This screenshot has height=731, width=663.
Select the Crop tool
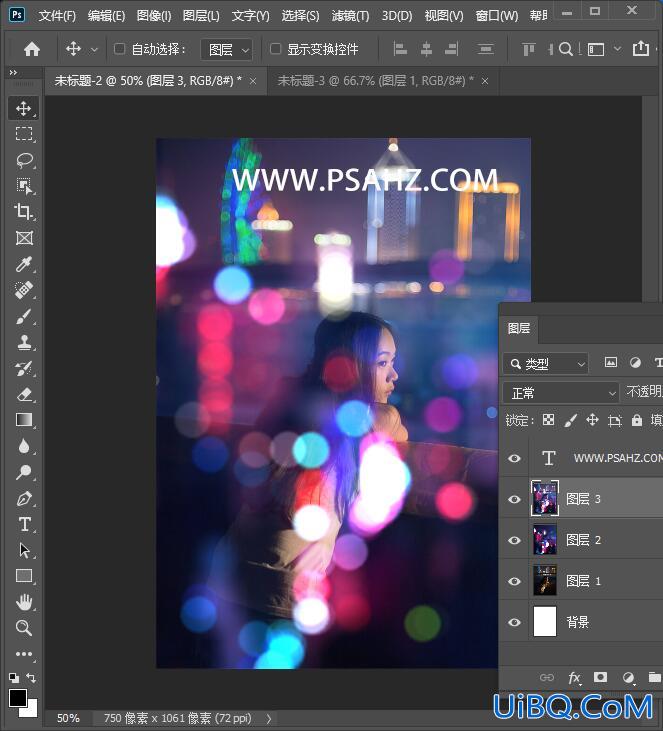(x=24, y=212)
